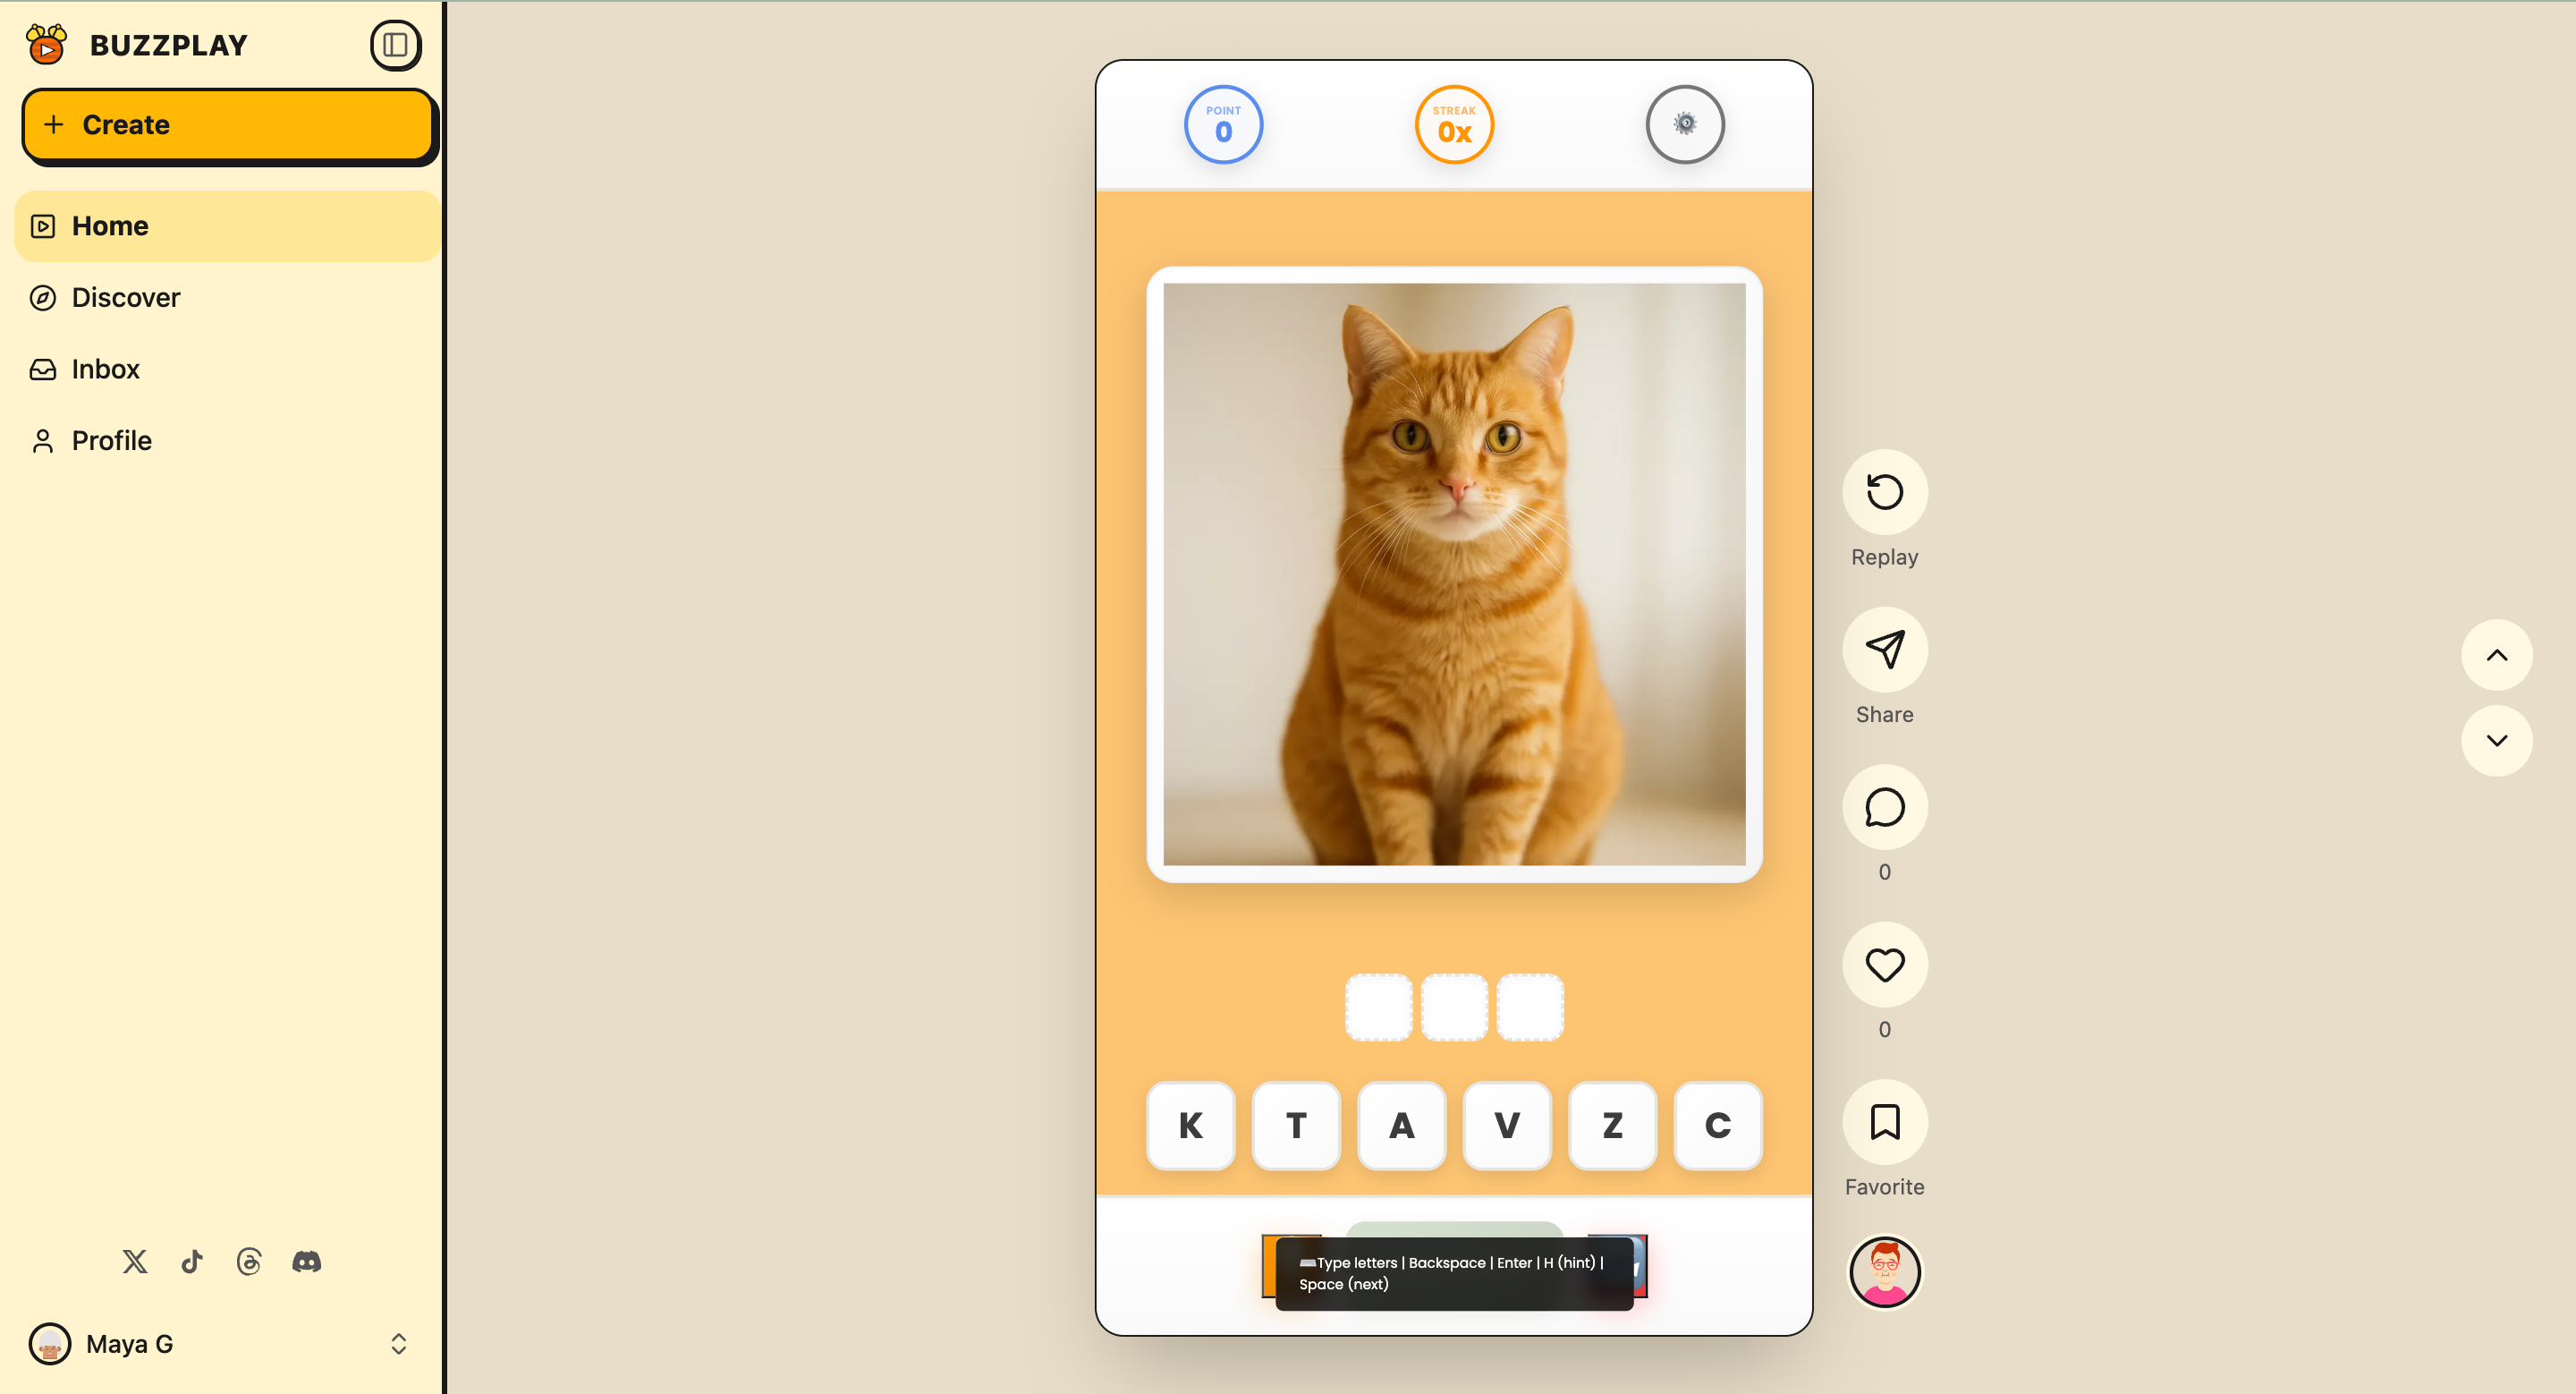Open game settings gear icon
Image resolution: width=2576 pixels, height=1394 pixels.
[x=1684, y=124]
